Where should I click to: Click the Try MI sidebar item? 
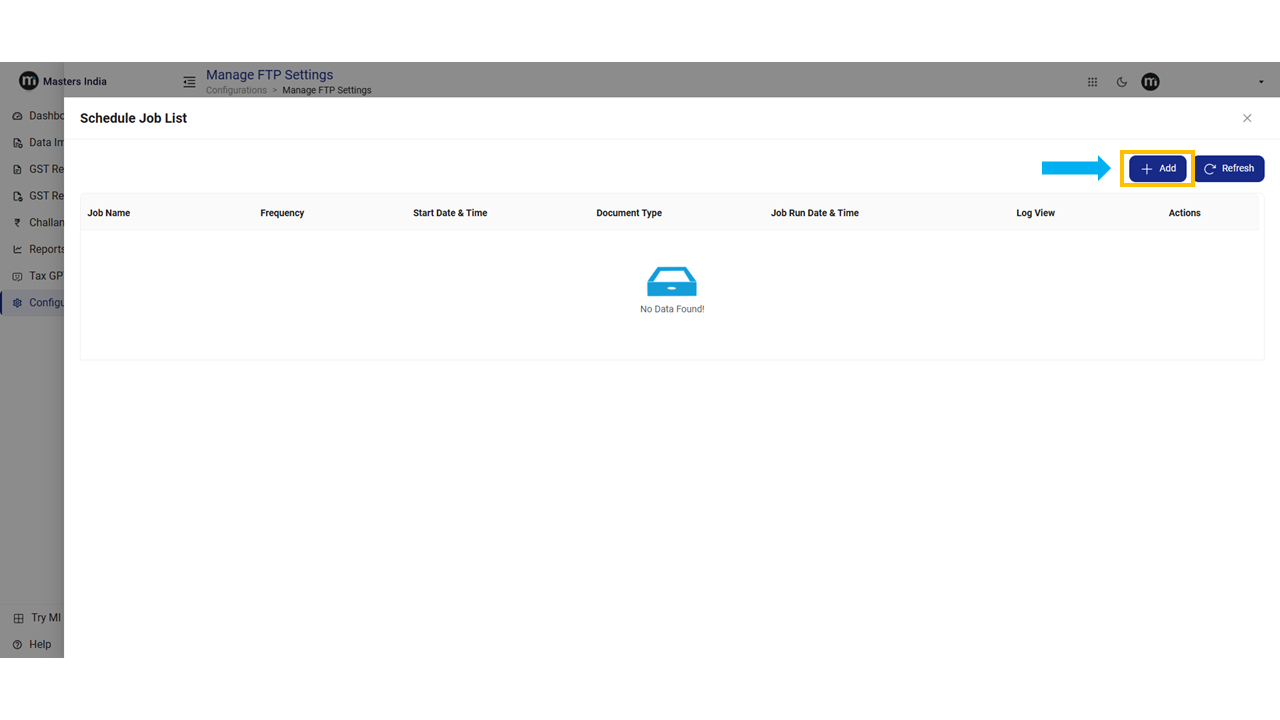pos(18,618)
